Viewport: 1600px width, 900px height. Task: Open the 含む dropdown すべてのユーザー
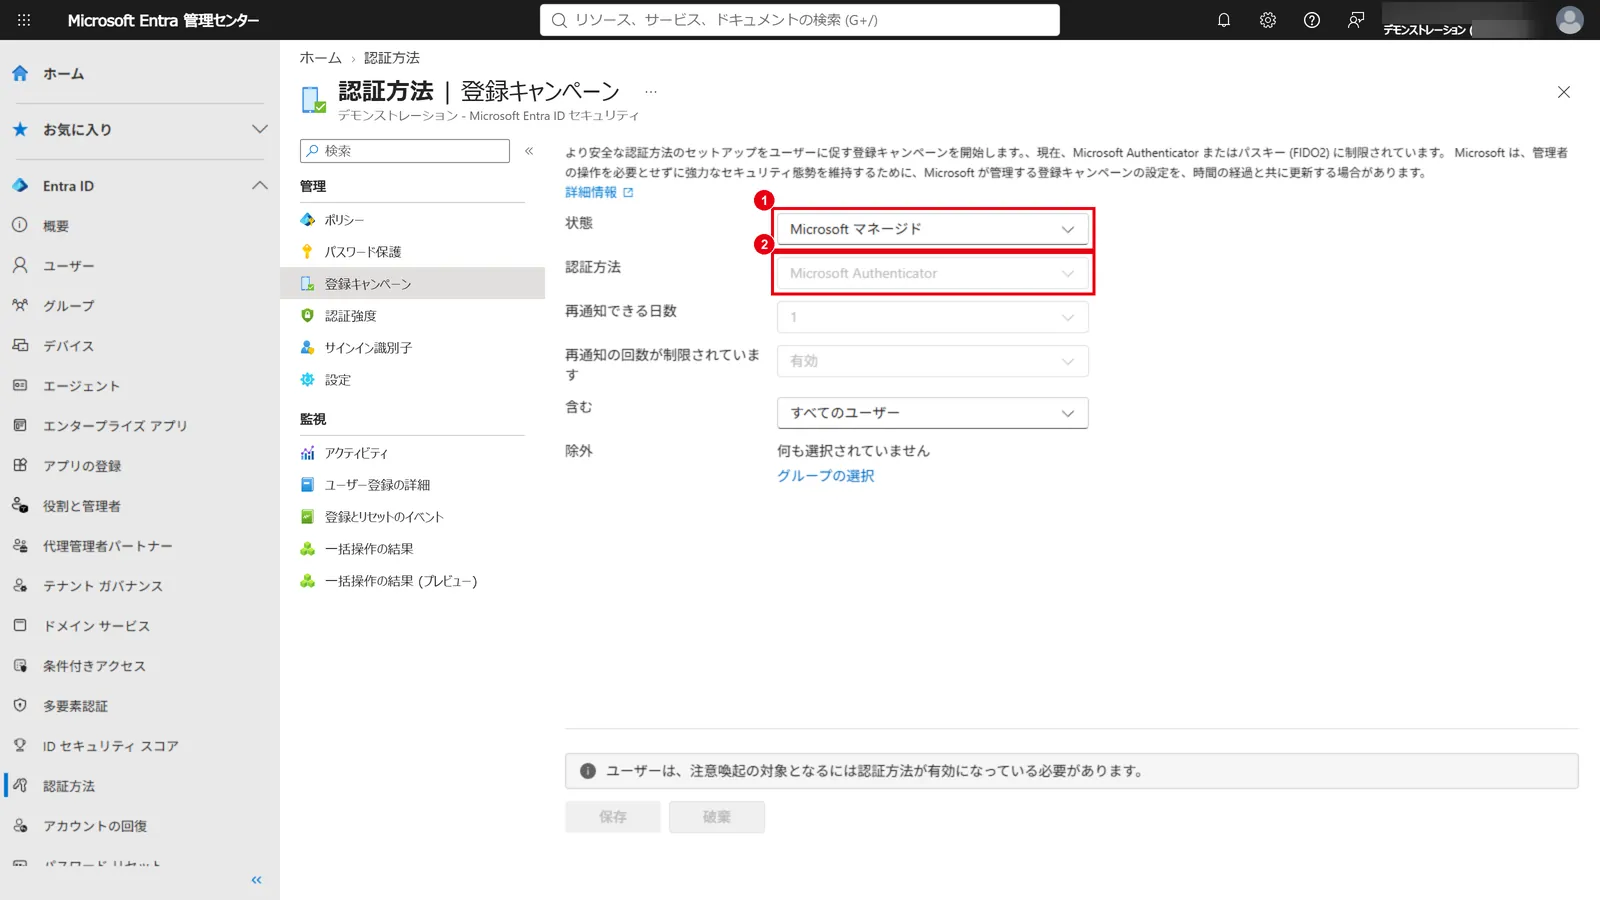933,413
